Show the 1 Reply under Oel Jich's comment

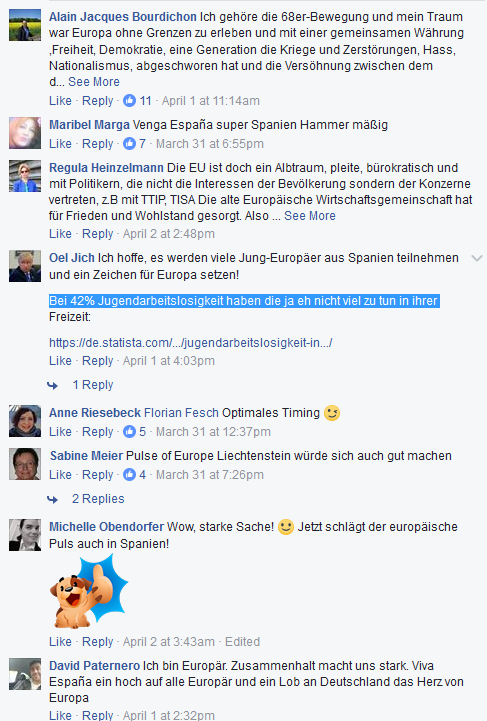(x=93, y=385)
